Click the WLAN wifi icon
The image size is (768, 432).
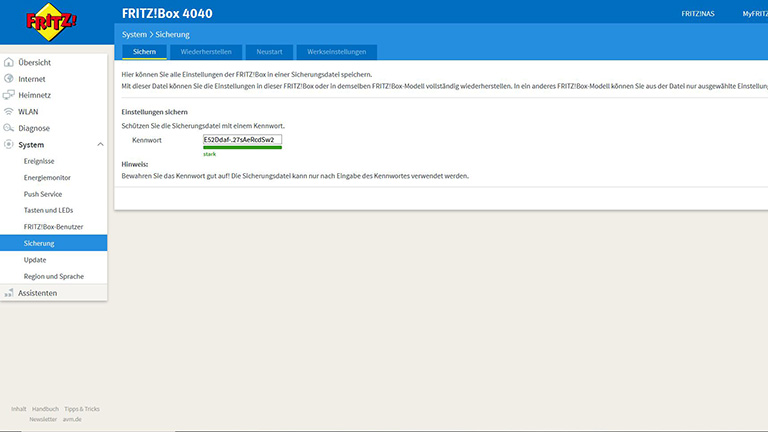click(9, 111)
